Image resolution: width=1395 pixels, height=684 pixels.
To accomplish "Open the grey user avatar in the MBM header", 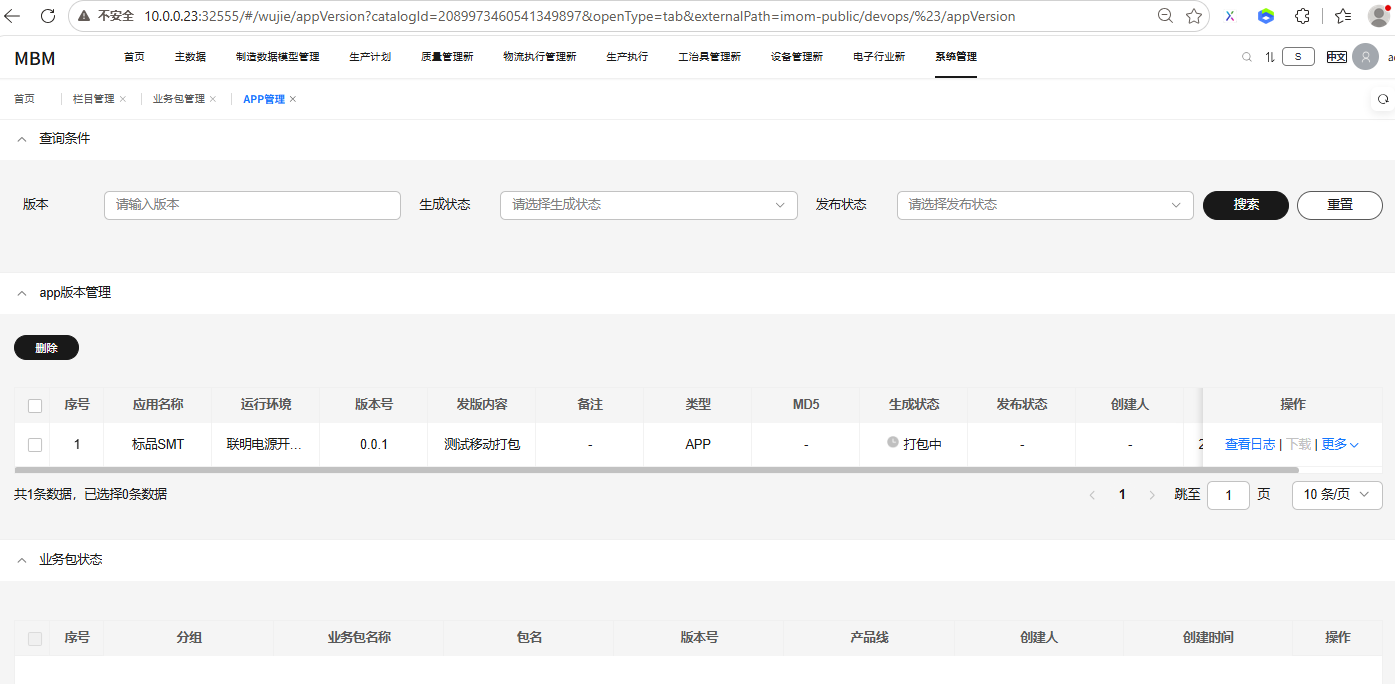I will tap(1365, 57).
